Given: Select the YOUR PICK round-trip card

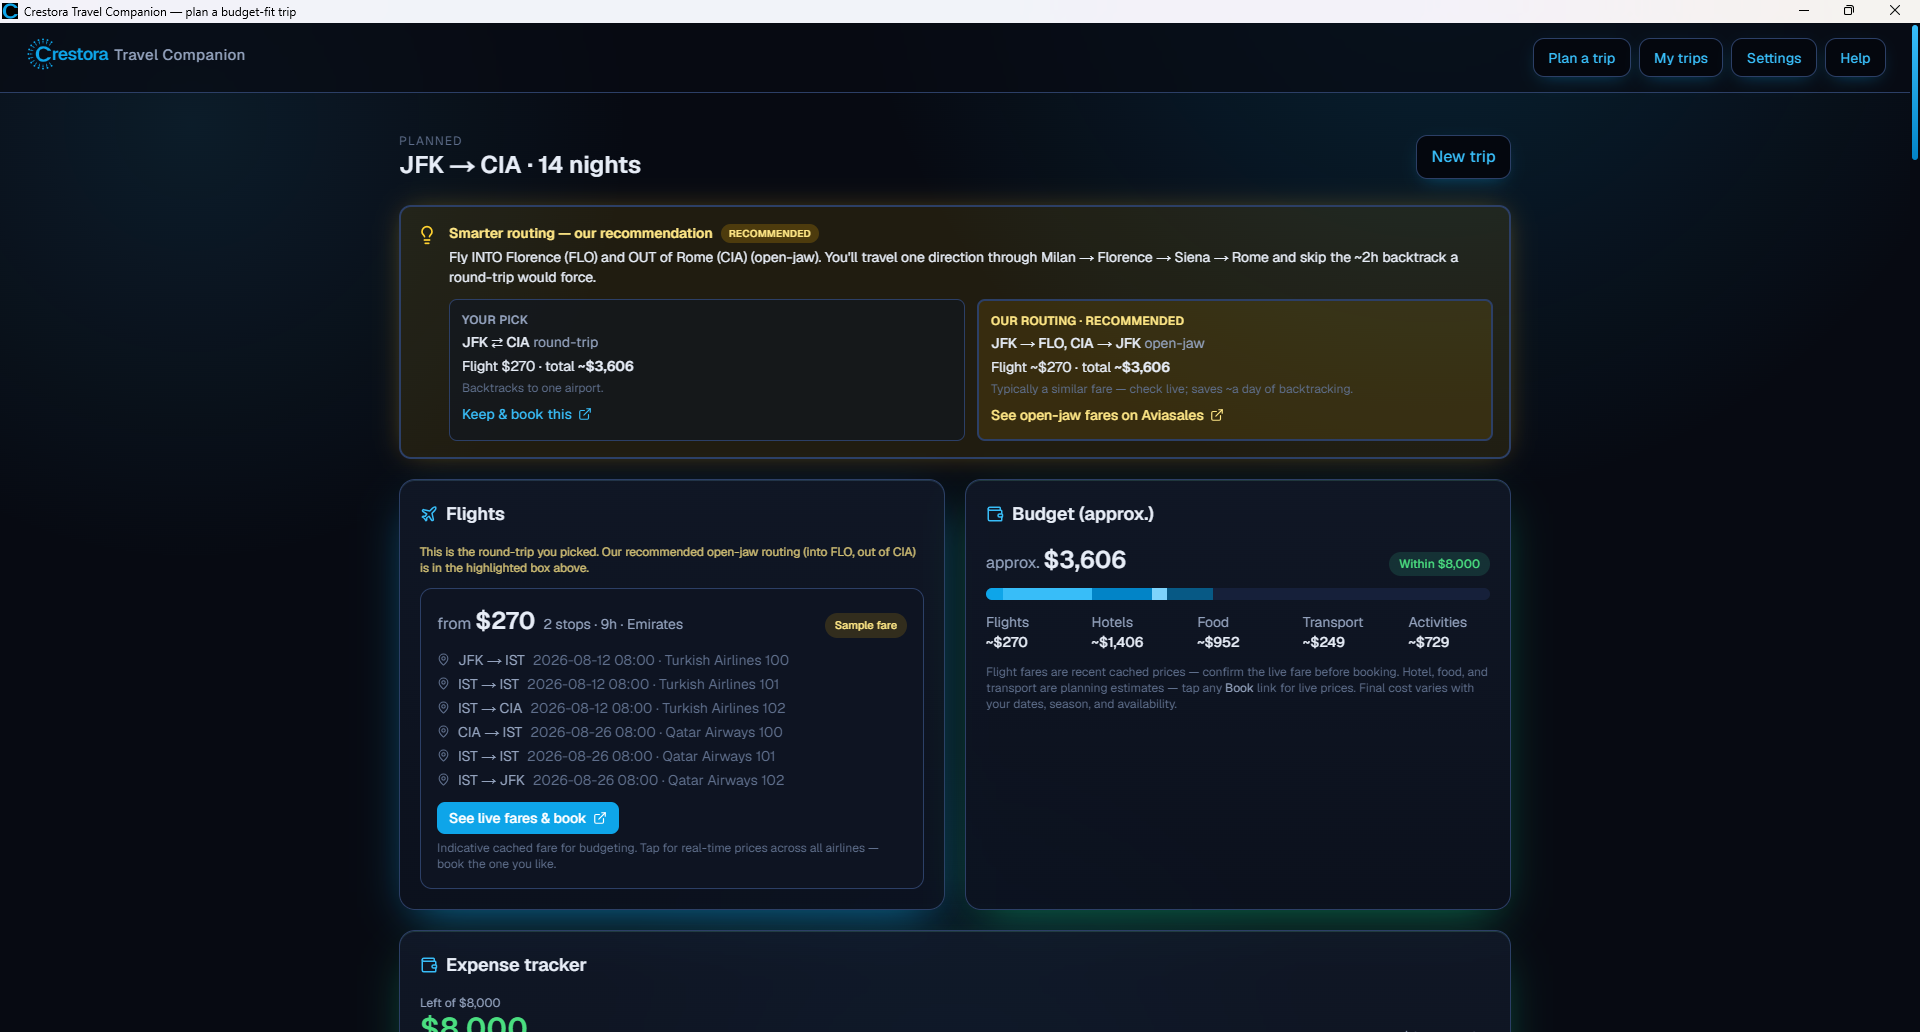Looking at the screenshot, I should (x=706, y=370).
